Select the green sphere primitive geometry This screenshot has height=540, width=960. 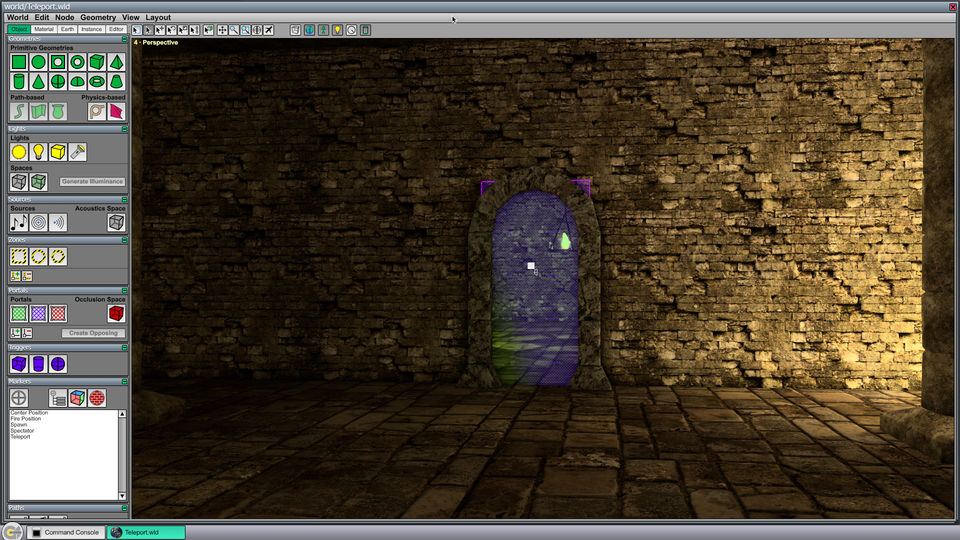click(x=38, y=62)
